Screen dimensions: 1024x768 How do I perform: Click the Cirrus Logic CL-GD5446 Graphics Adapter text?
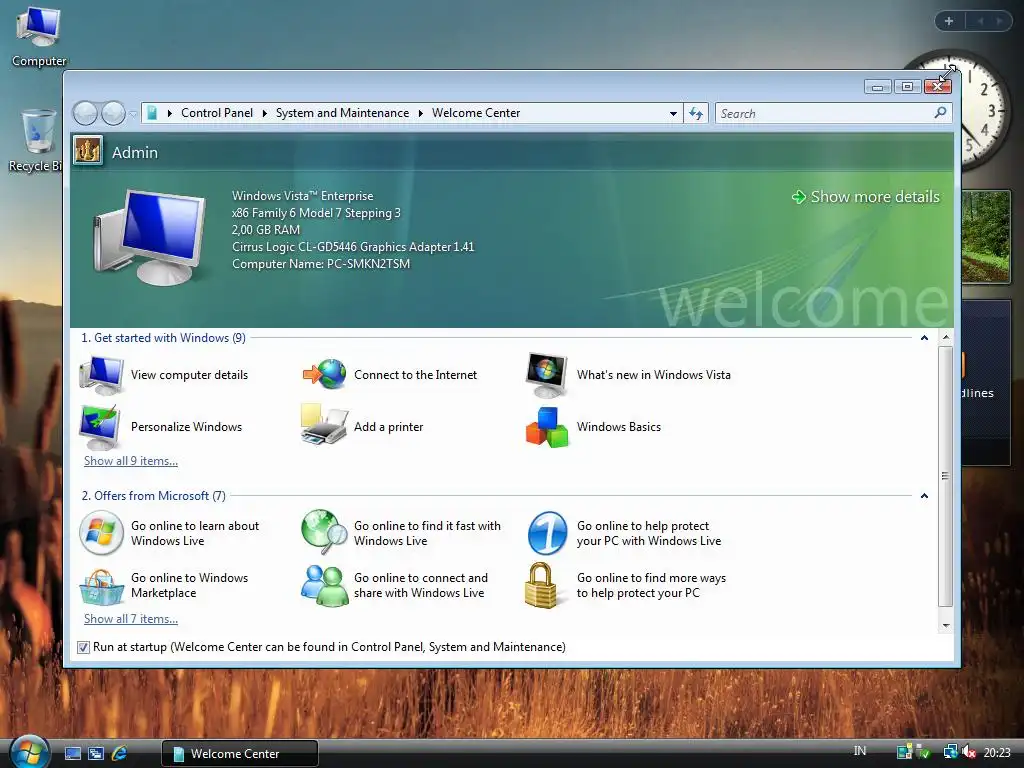353,247
